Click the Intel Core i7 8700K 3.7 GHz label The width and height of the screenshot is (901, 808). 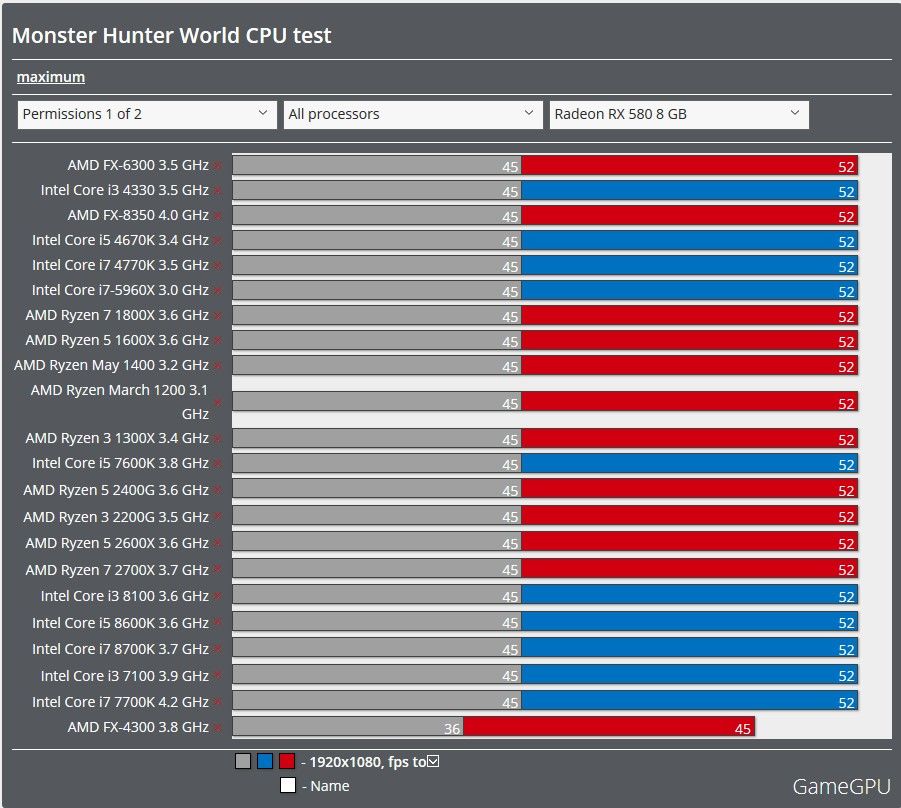pyautogui.click(x=120, y=649)
